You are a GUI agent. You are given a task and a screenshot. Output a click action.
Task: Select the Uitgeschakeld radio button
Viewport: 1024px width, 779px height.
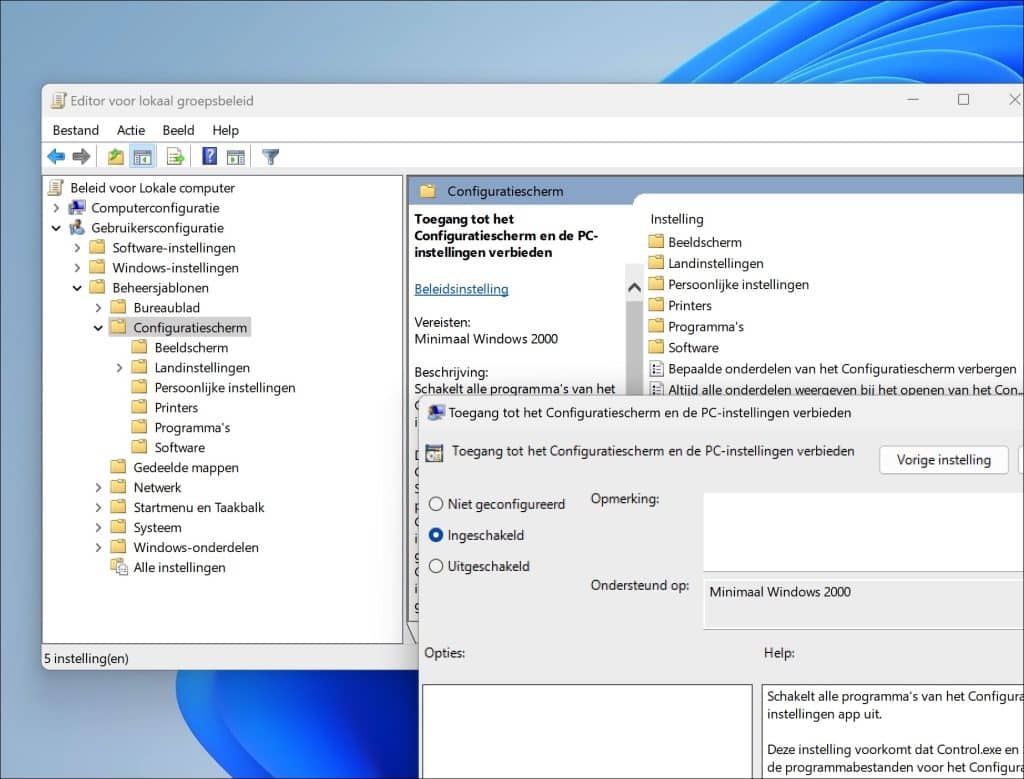pos(436,566)
